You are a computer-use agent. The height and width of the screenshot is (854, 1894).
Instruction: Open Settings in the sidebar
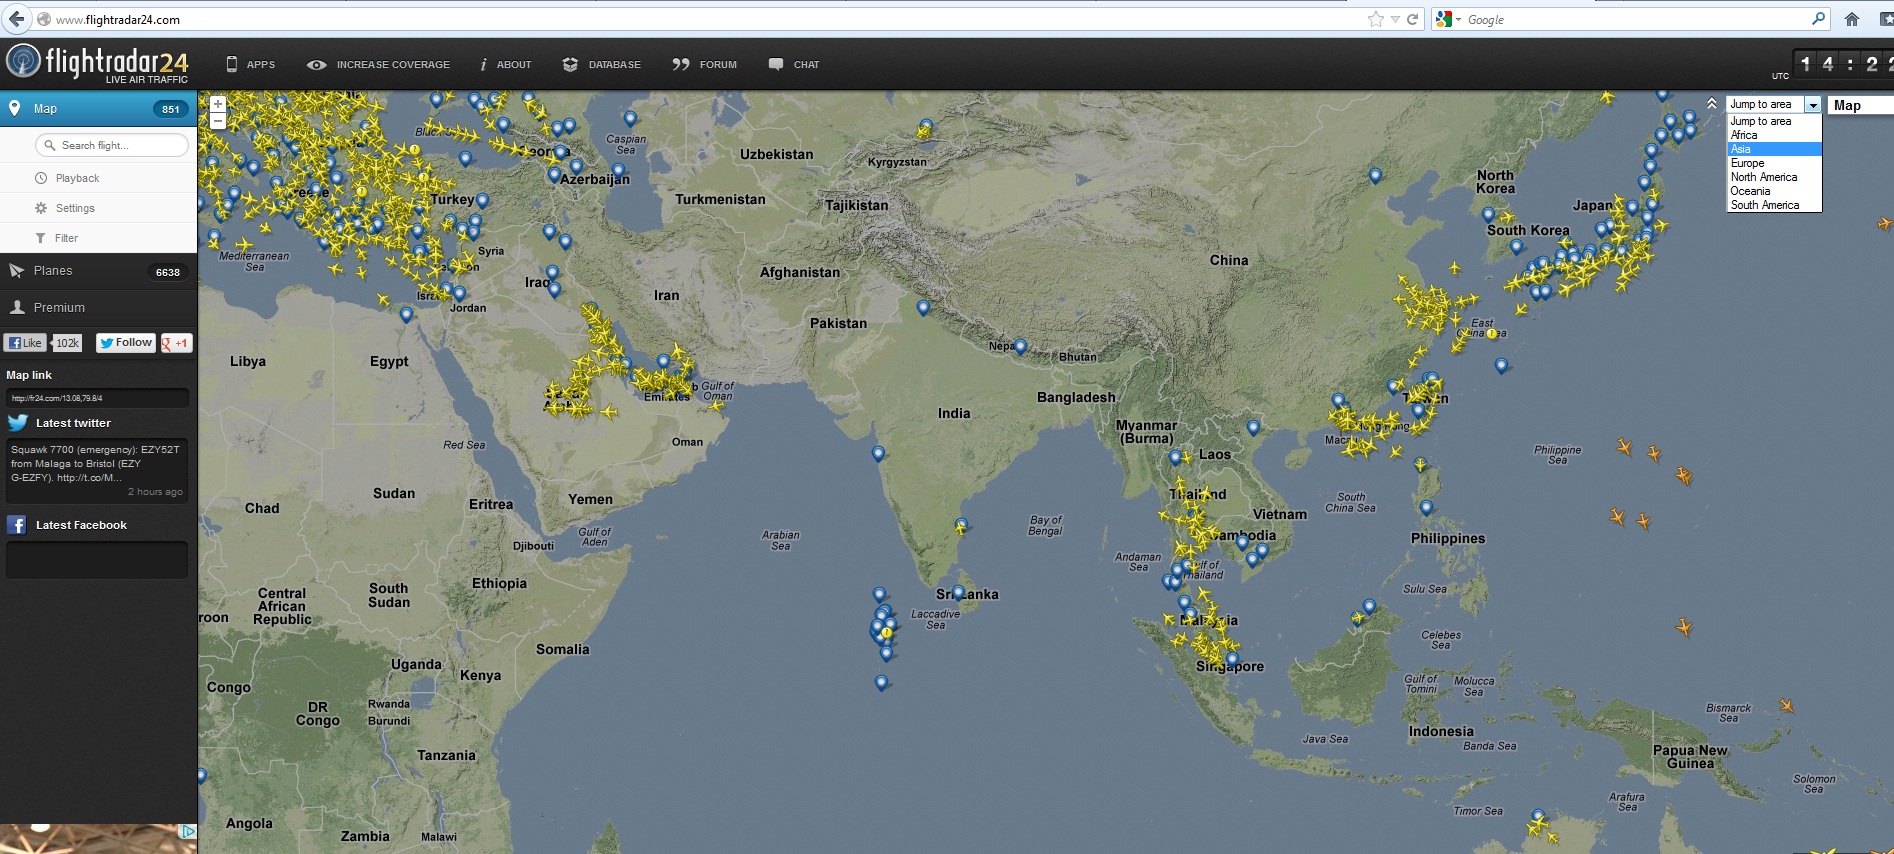click(x=75, y=208)
